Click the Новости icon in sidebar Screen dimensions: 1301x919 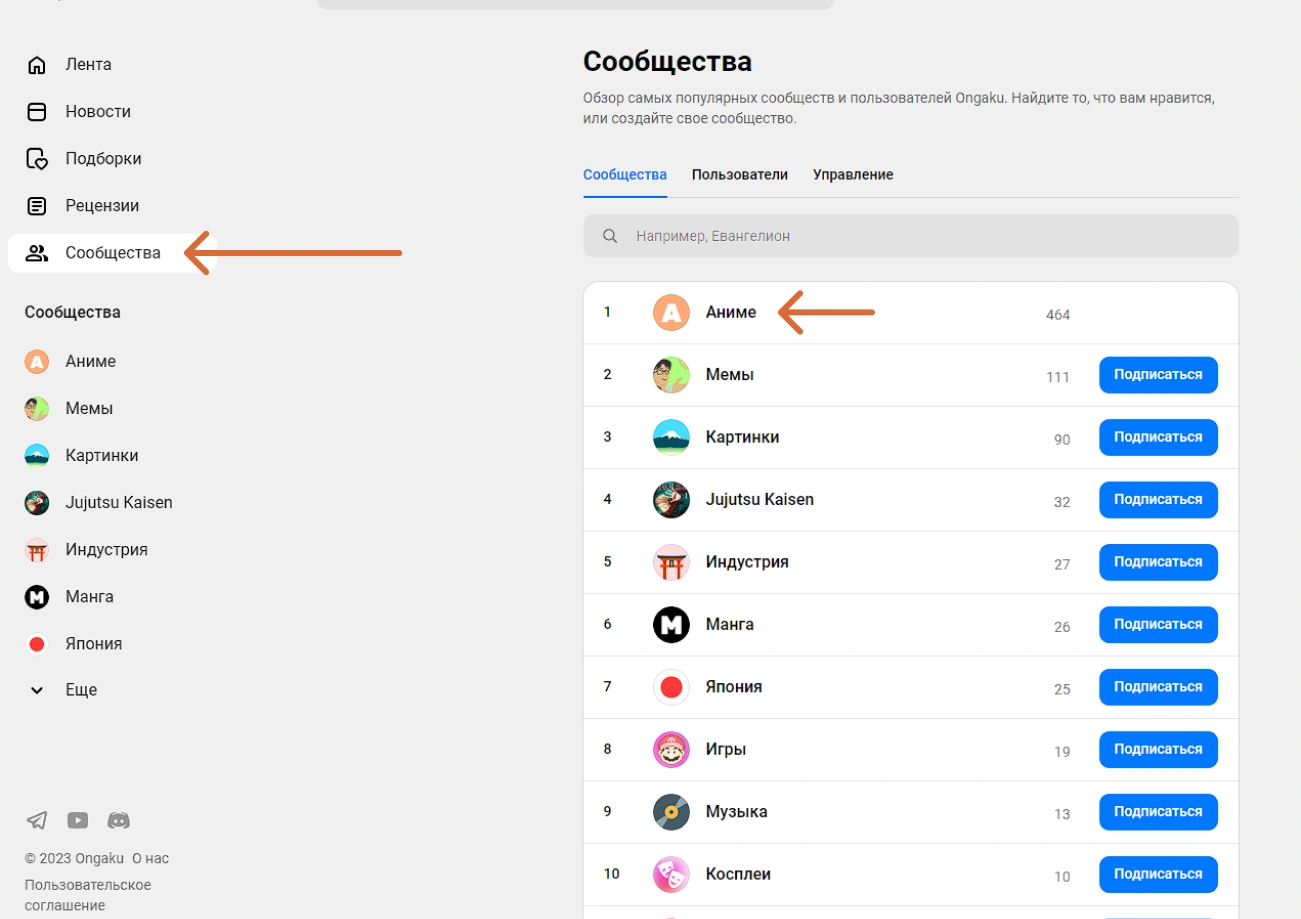[x=37, y=112]
